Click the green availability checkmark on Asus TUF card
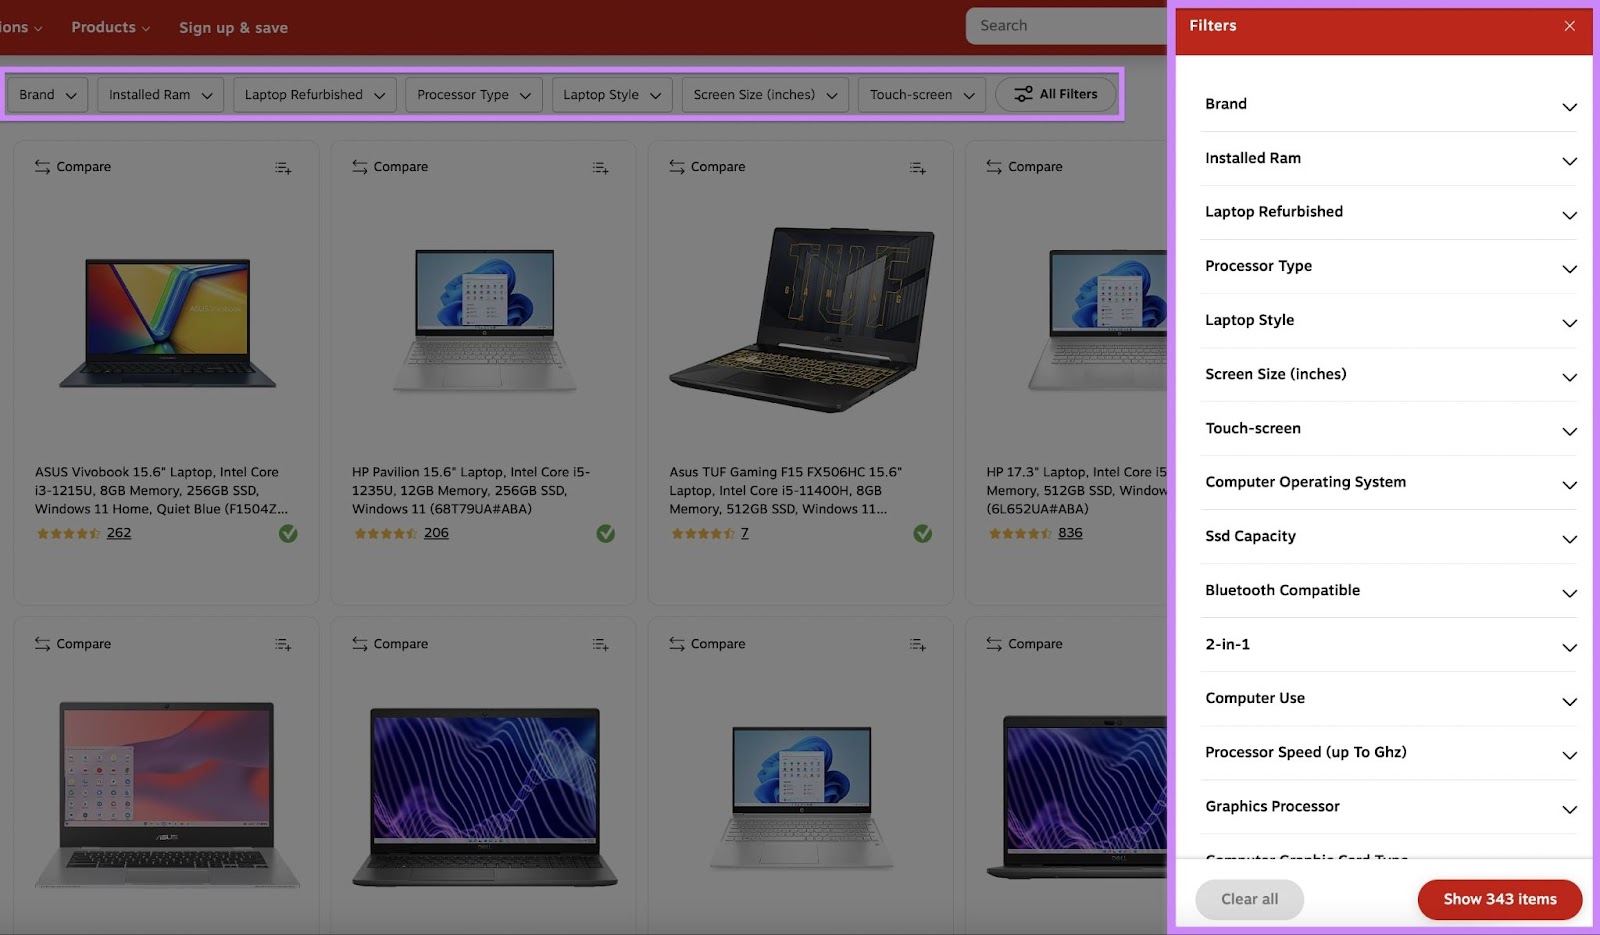This screenshot has width=1600, height=935. [922, 534]
